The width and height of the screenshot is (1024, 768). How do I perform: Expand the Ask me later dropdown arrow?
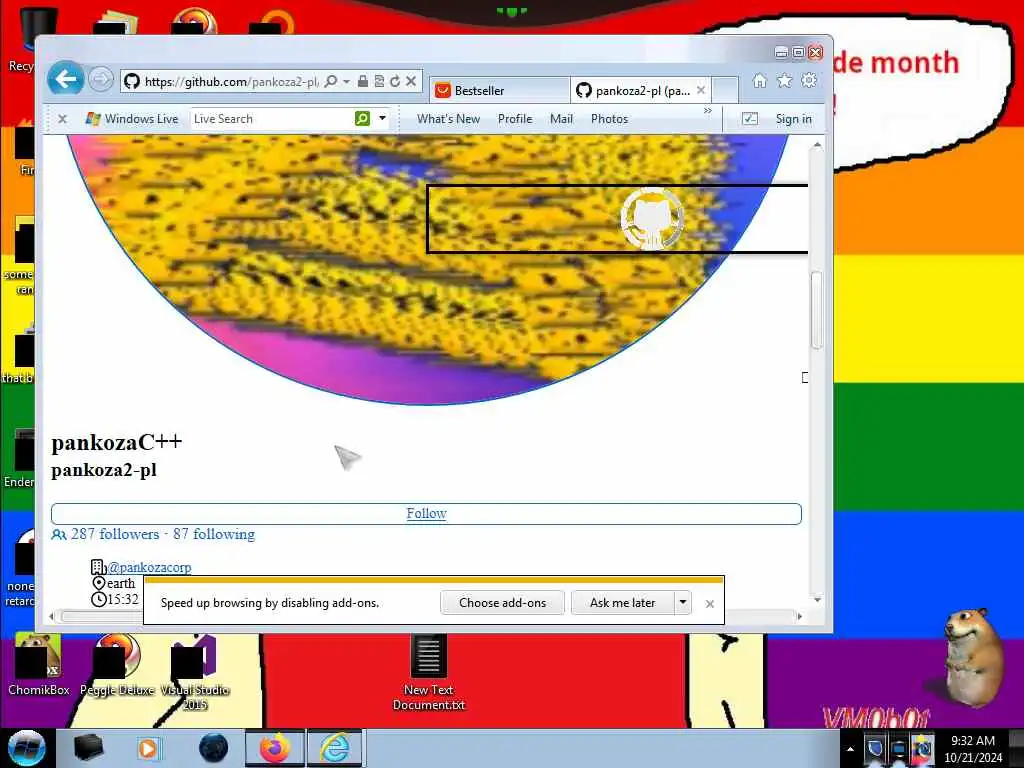[682, 602]
